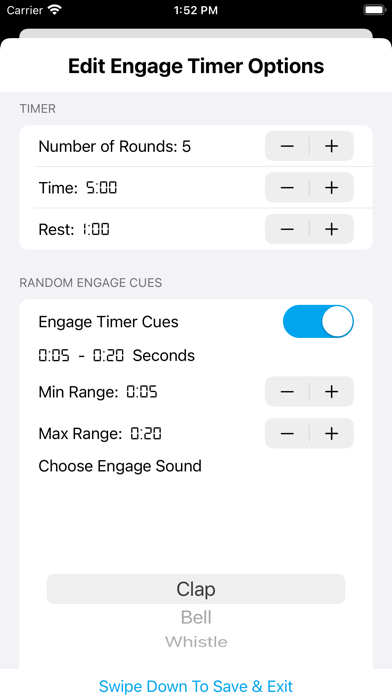The width and height of the screenshot is (392, 696).
Task: Choose Bell as the engage sound
Action: [x=196, y=617]
